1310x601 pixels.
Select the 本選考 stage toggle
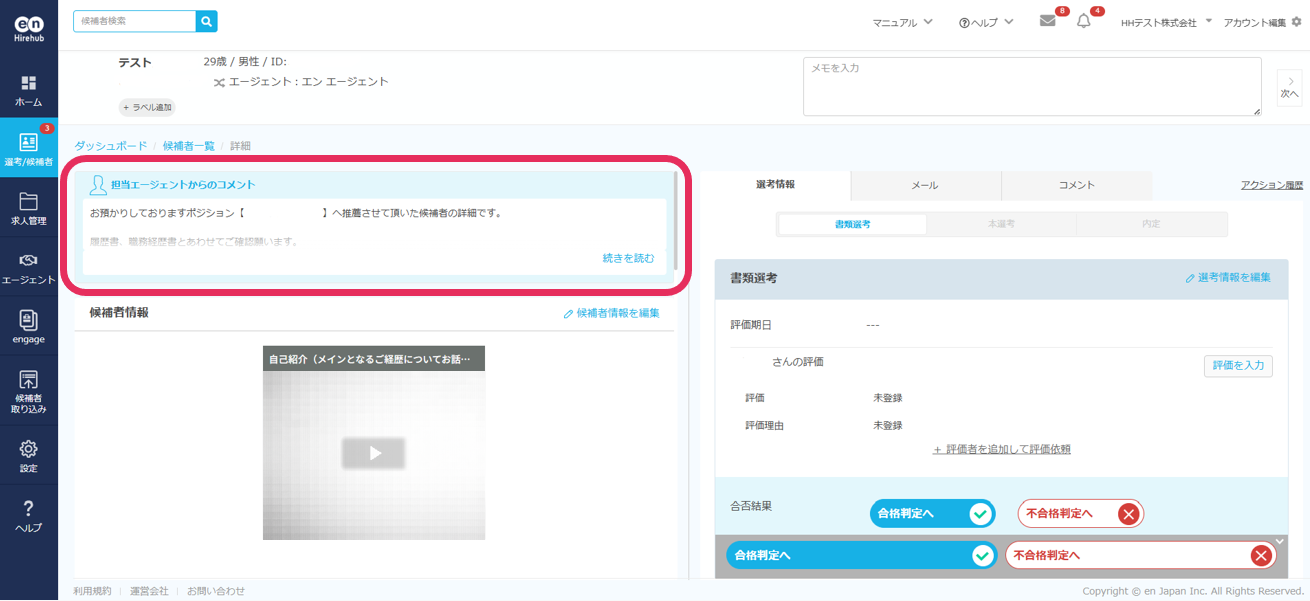pos(1001,224)
